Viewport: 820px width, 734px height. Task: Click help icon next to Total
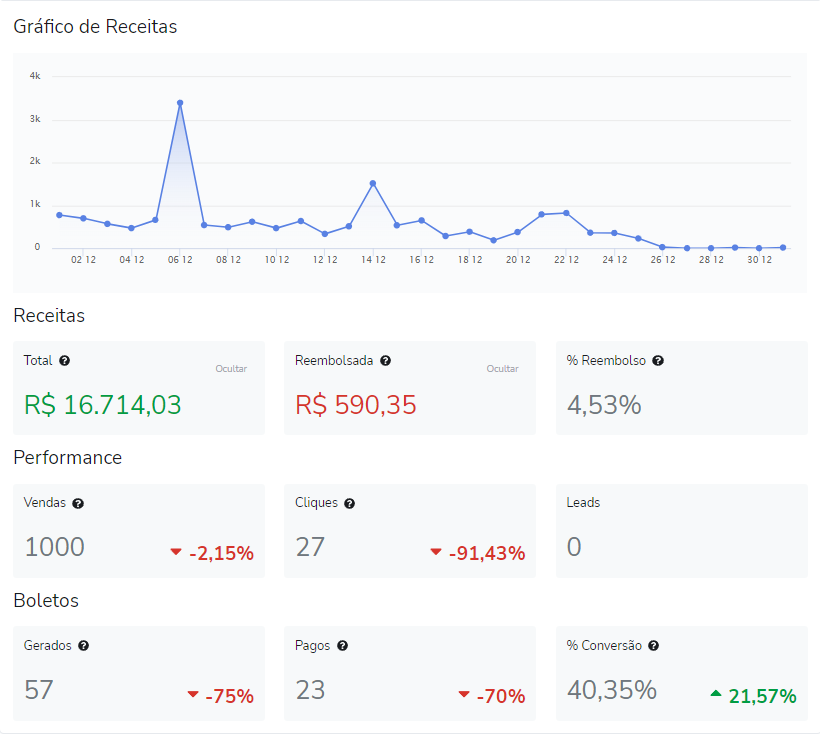[65, 361]
